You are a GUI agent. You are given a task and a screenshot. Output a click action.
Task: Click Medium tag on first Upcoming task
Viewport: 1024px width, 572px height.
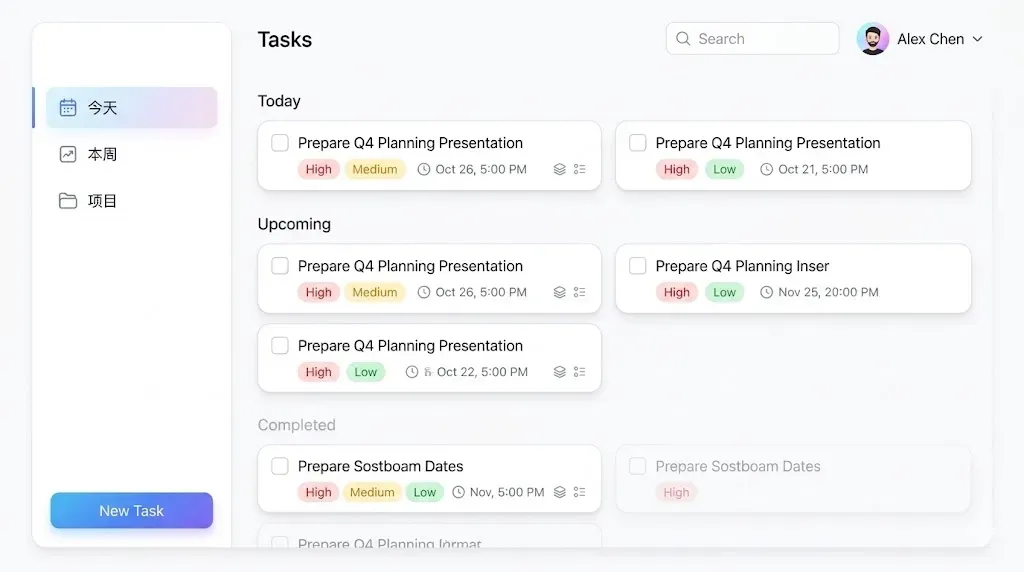point(375,292)
